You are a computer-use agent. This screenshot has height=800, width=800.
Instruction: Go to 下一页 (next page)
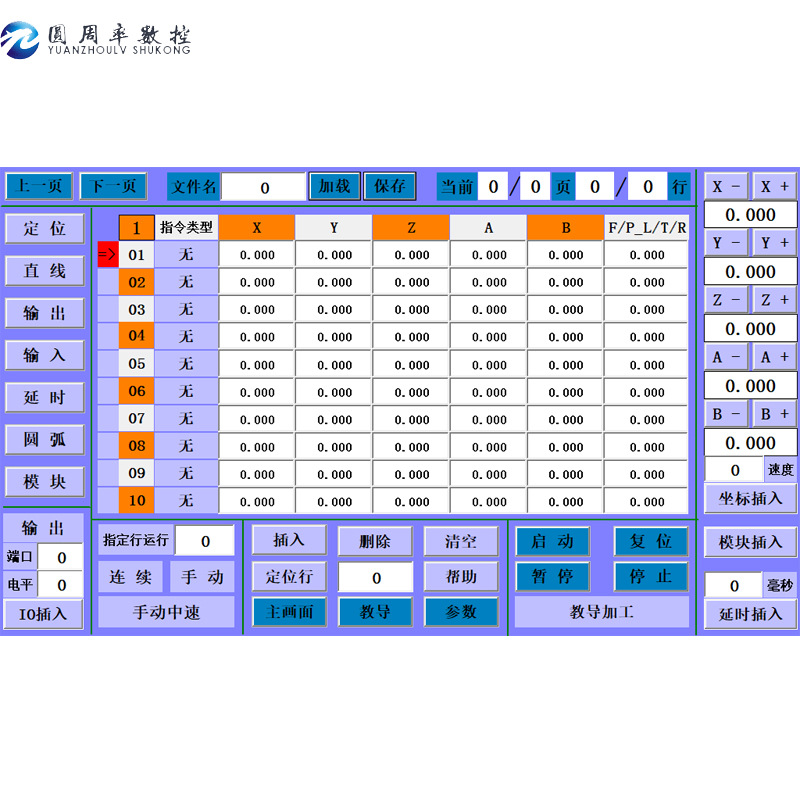tap(115, 187)
